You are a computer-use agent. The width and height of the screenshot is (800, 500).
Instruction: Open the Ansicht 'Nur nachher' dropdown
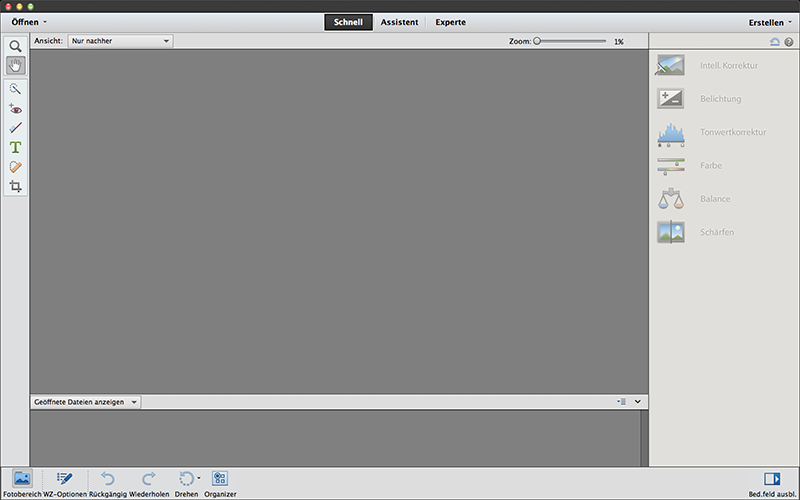point(120,41)
